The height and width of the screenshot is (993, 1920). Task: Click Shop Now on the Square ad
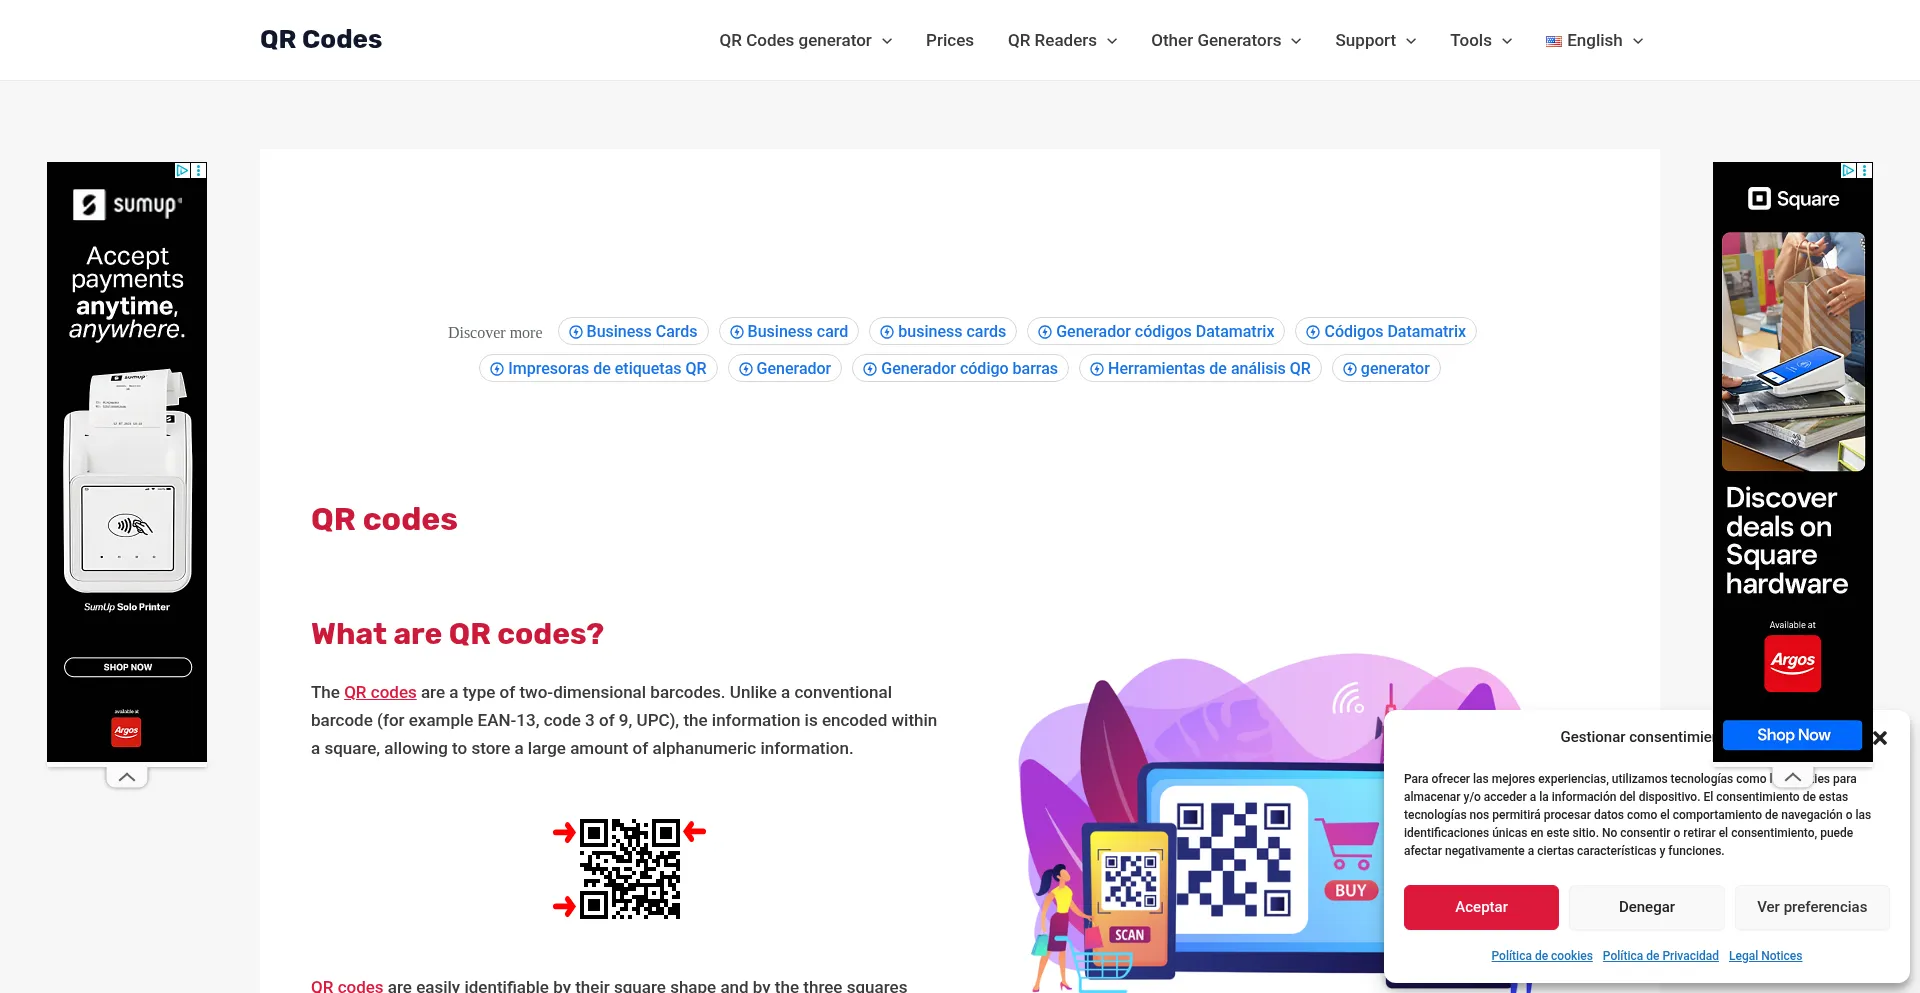1793,735
